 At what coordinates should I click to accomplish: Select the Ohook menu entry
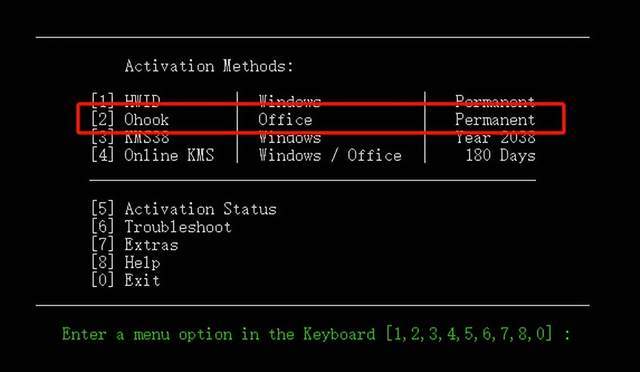147,120
